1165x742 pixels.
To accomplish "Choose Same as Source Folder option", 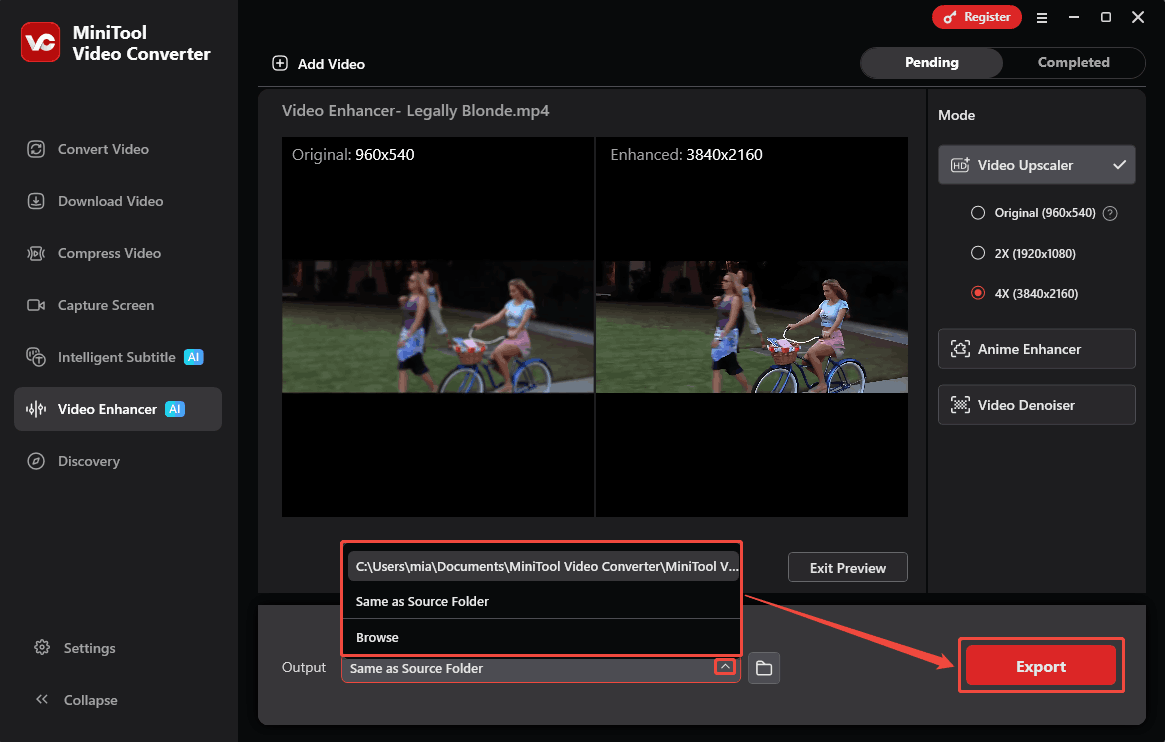I will 422,601.
